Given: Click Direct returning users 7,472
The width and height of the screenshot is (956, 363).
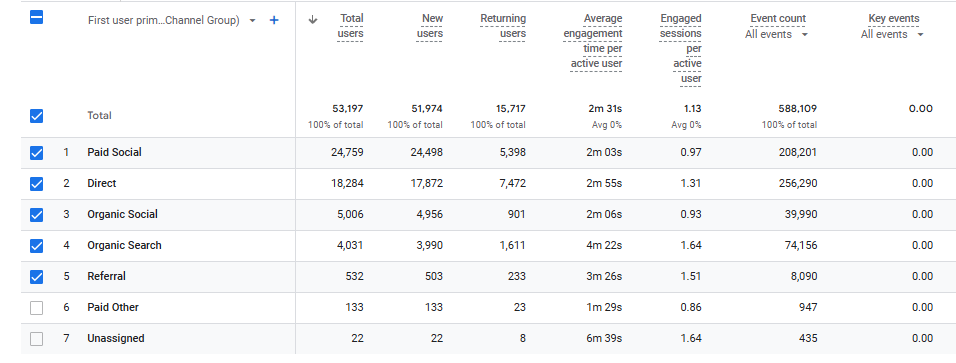Looking at the screenshot, I should [513, 183].
